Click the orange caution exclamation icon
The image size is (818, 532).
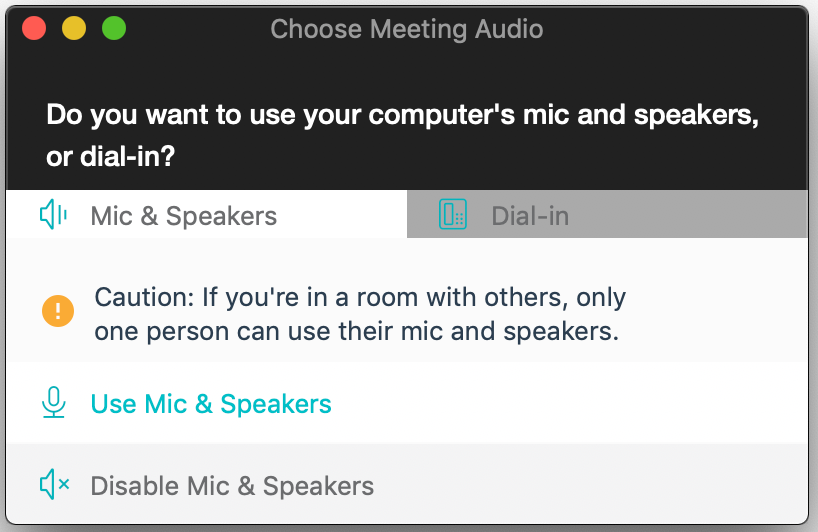click(58, 311)
